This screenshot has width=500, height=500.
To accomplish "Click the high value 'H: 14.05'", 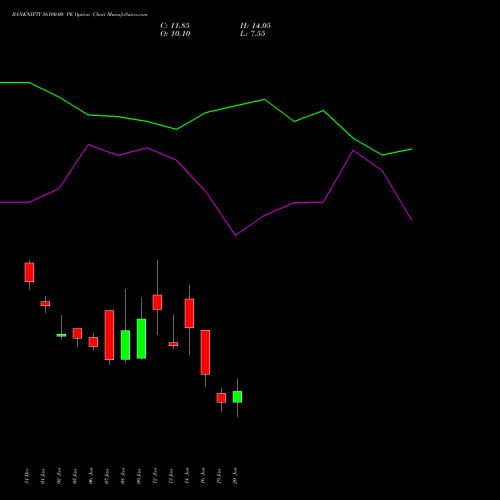I will [255, 26].
